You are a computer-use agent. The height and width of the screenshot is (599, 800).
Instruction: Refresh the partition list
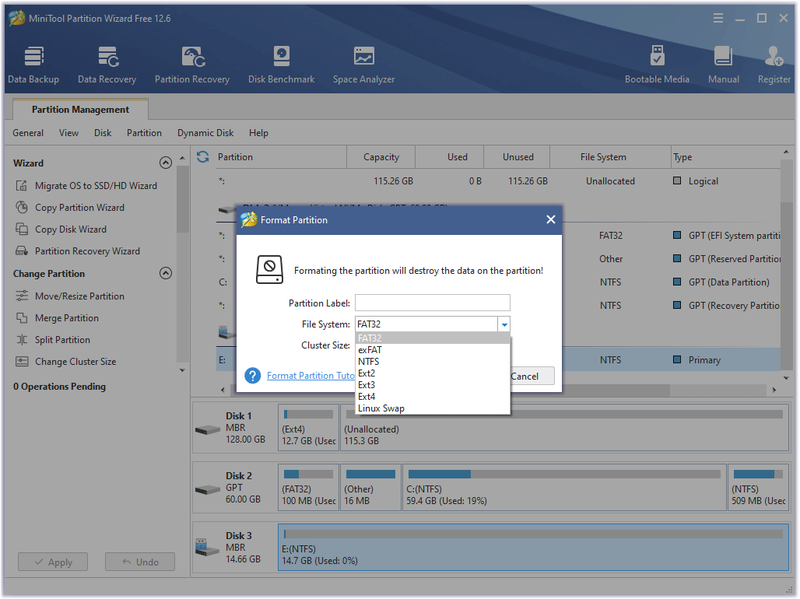(x=203, y=157)
